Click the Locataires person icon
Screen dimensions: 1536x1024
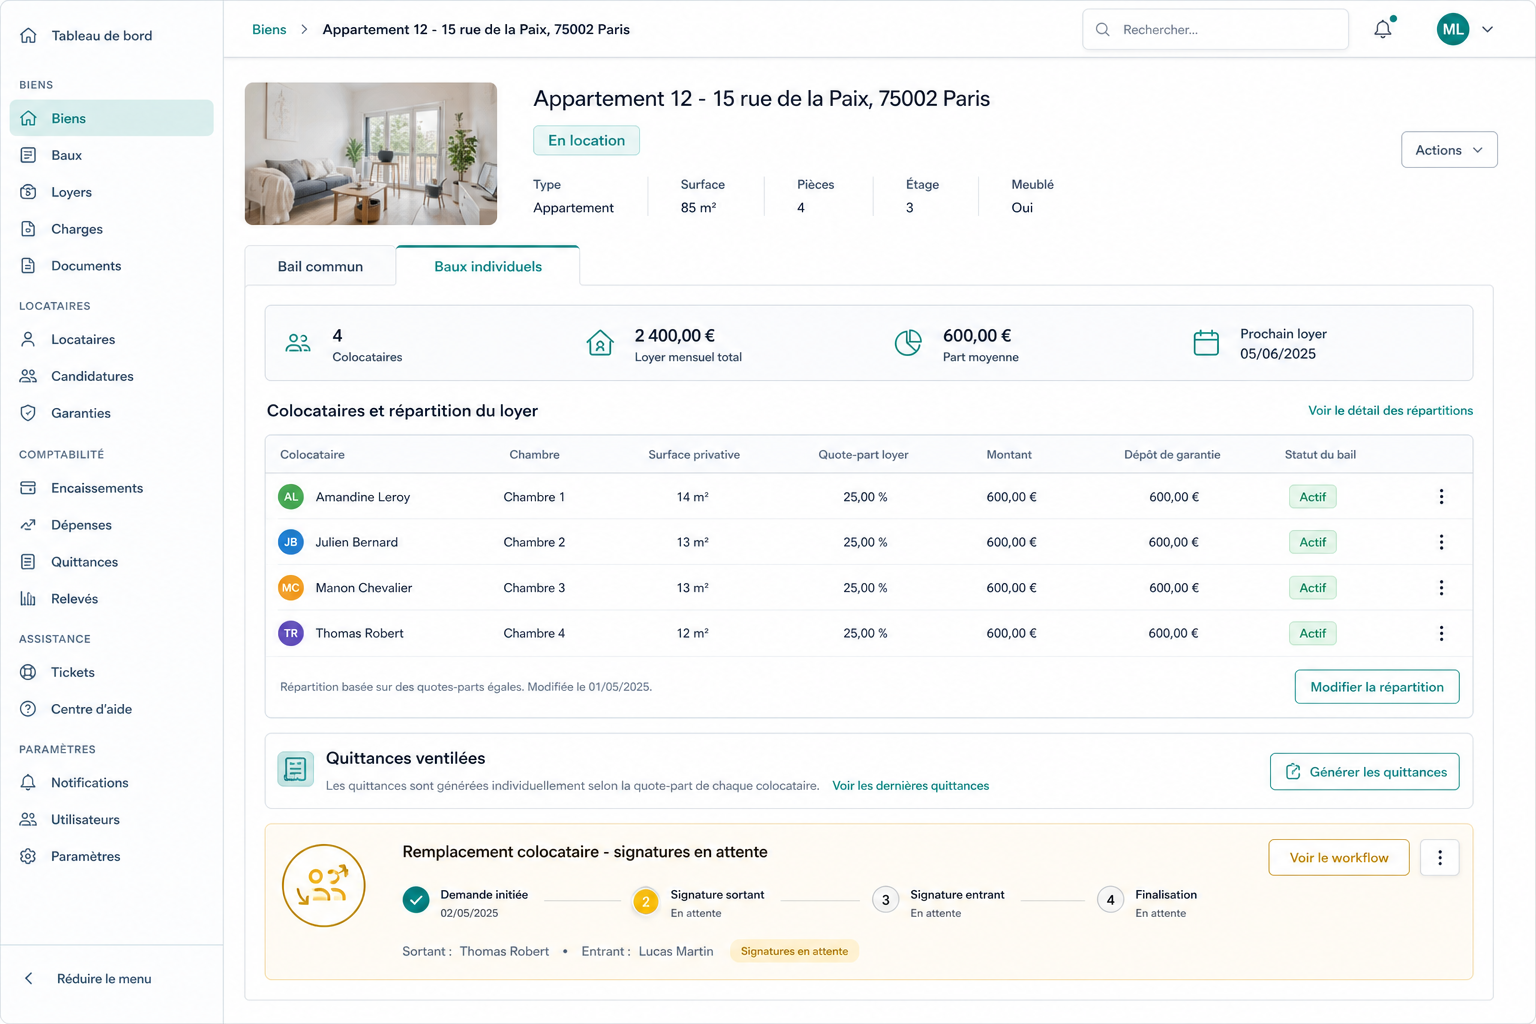pos(28,339)
